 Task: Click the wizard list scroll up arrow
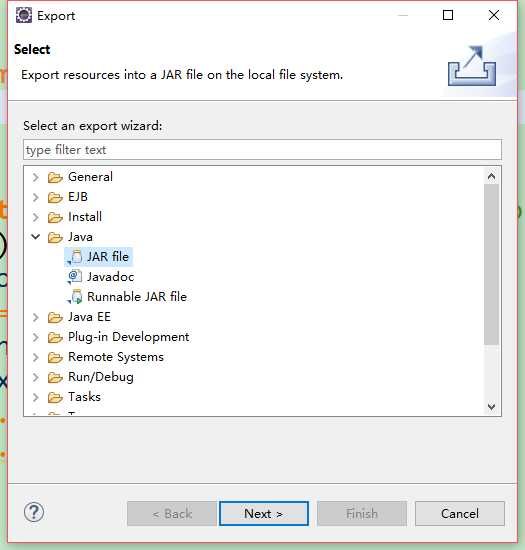click(491, 176)
